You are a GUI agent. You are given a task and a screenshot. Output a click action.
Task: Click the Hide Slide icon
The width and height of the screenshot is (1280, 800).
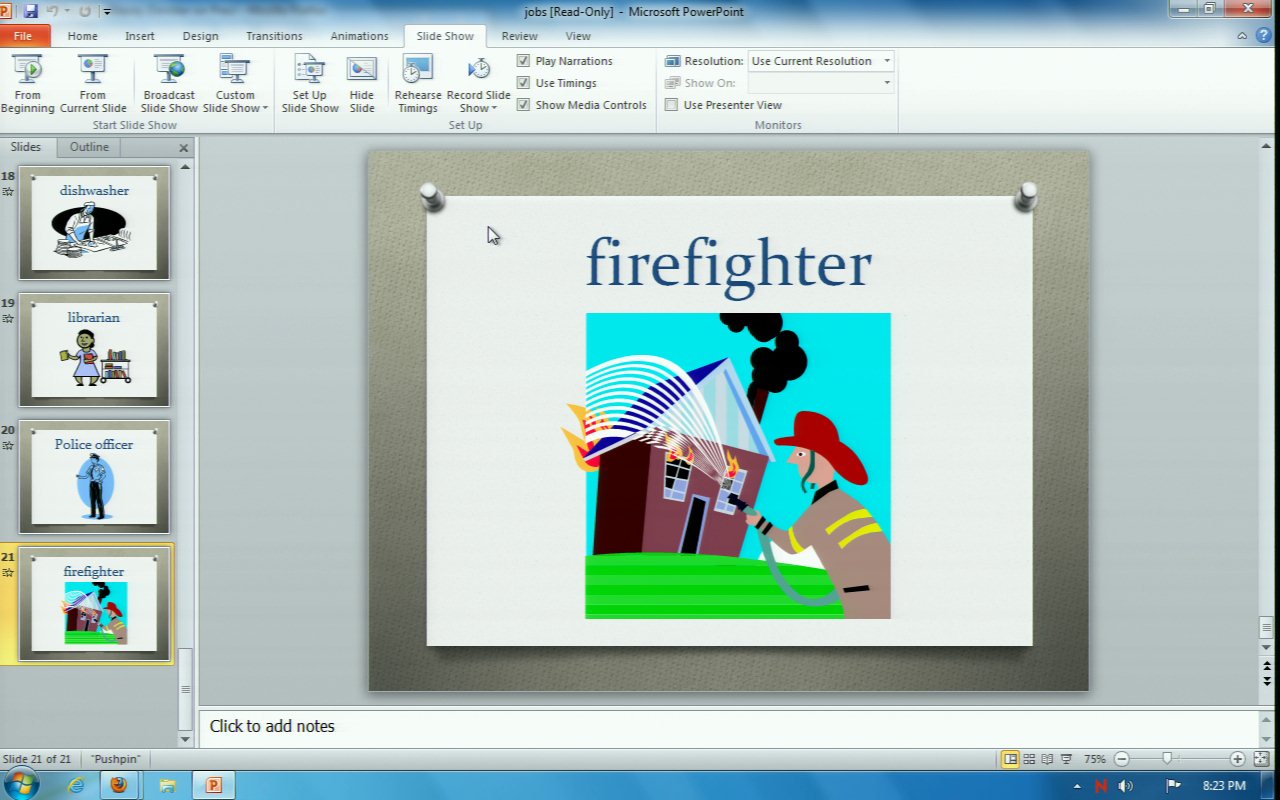click(362, 70)
